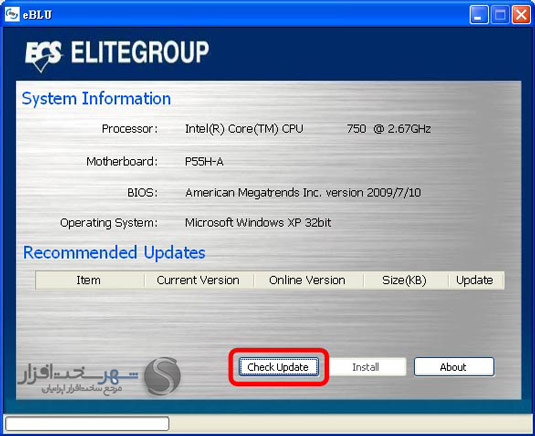The width and height of the screenshot is (535, 436).
Task: Click the Processor: label
Action: pyautogui.click(x=130, y=129)
